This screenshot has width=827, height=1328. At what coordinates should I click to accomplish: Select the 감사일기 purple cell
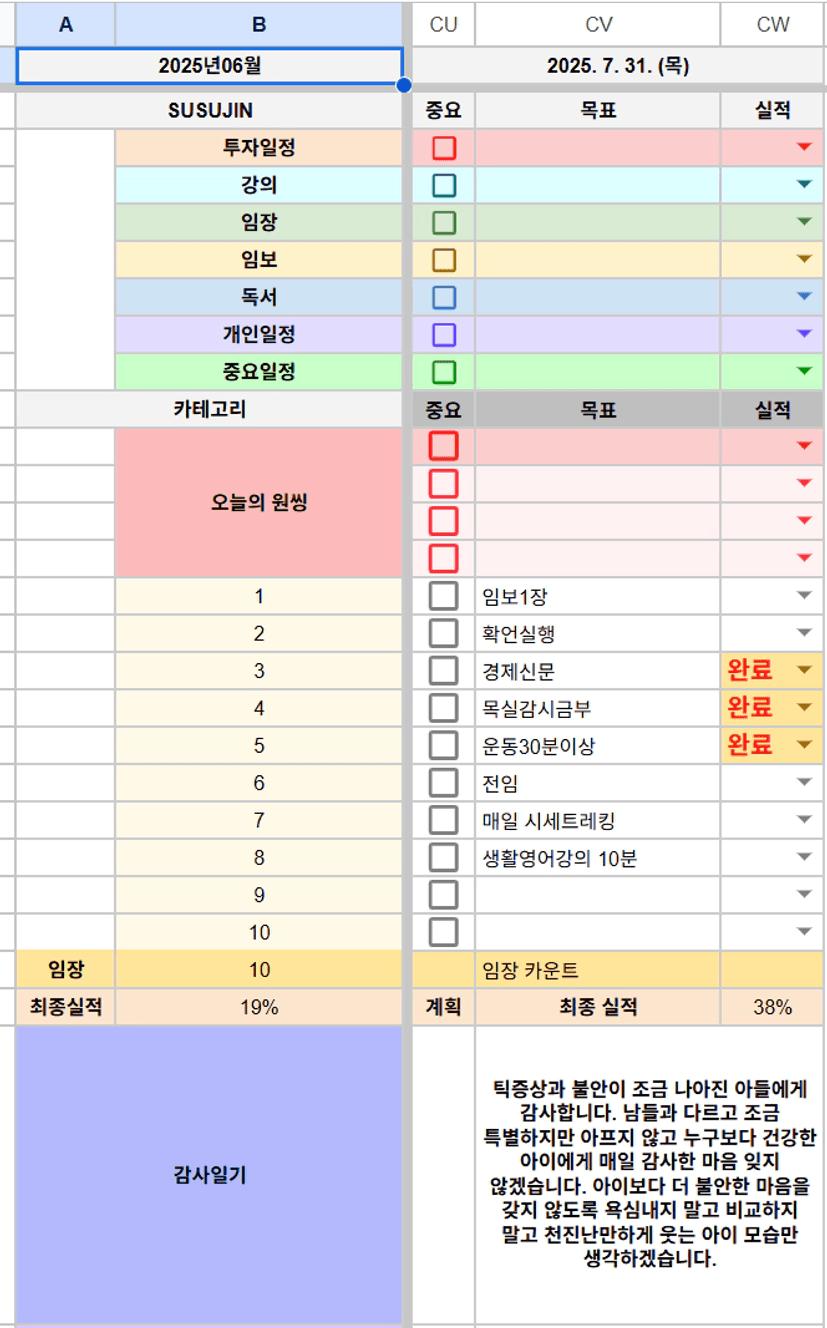209,1175
